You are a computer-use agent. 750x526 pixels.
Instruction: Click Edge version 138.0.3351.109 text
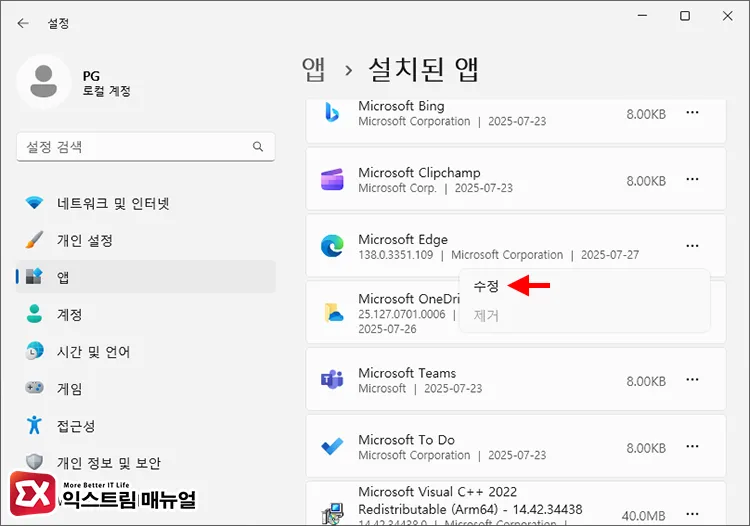click(x=396, y=255)
